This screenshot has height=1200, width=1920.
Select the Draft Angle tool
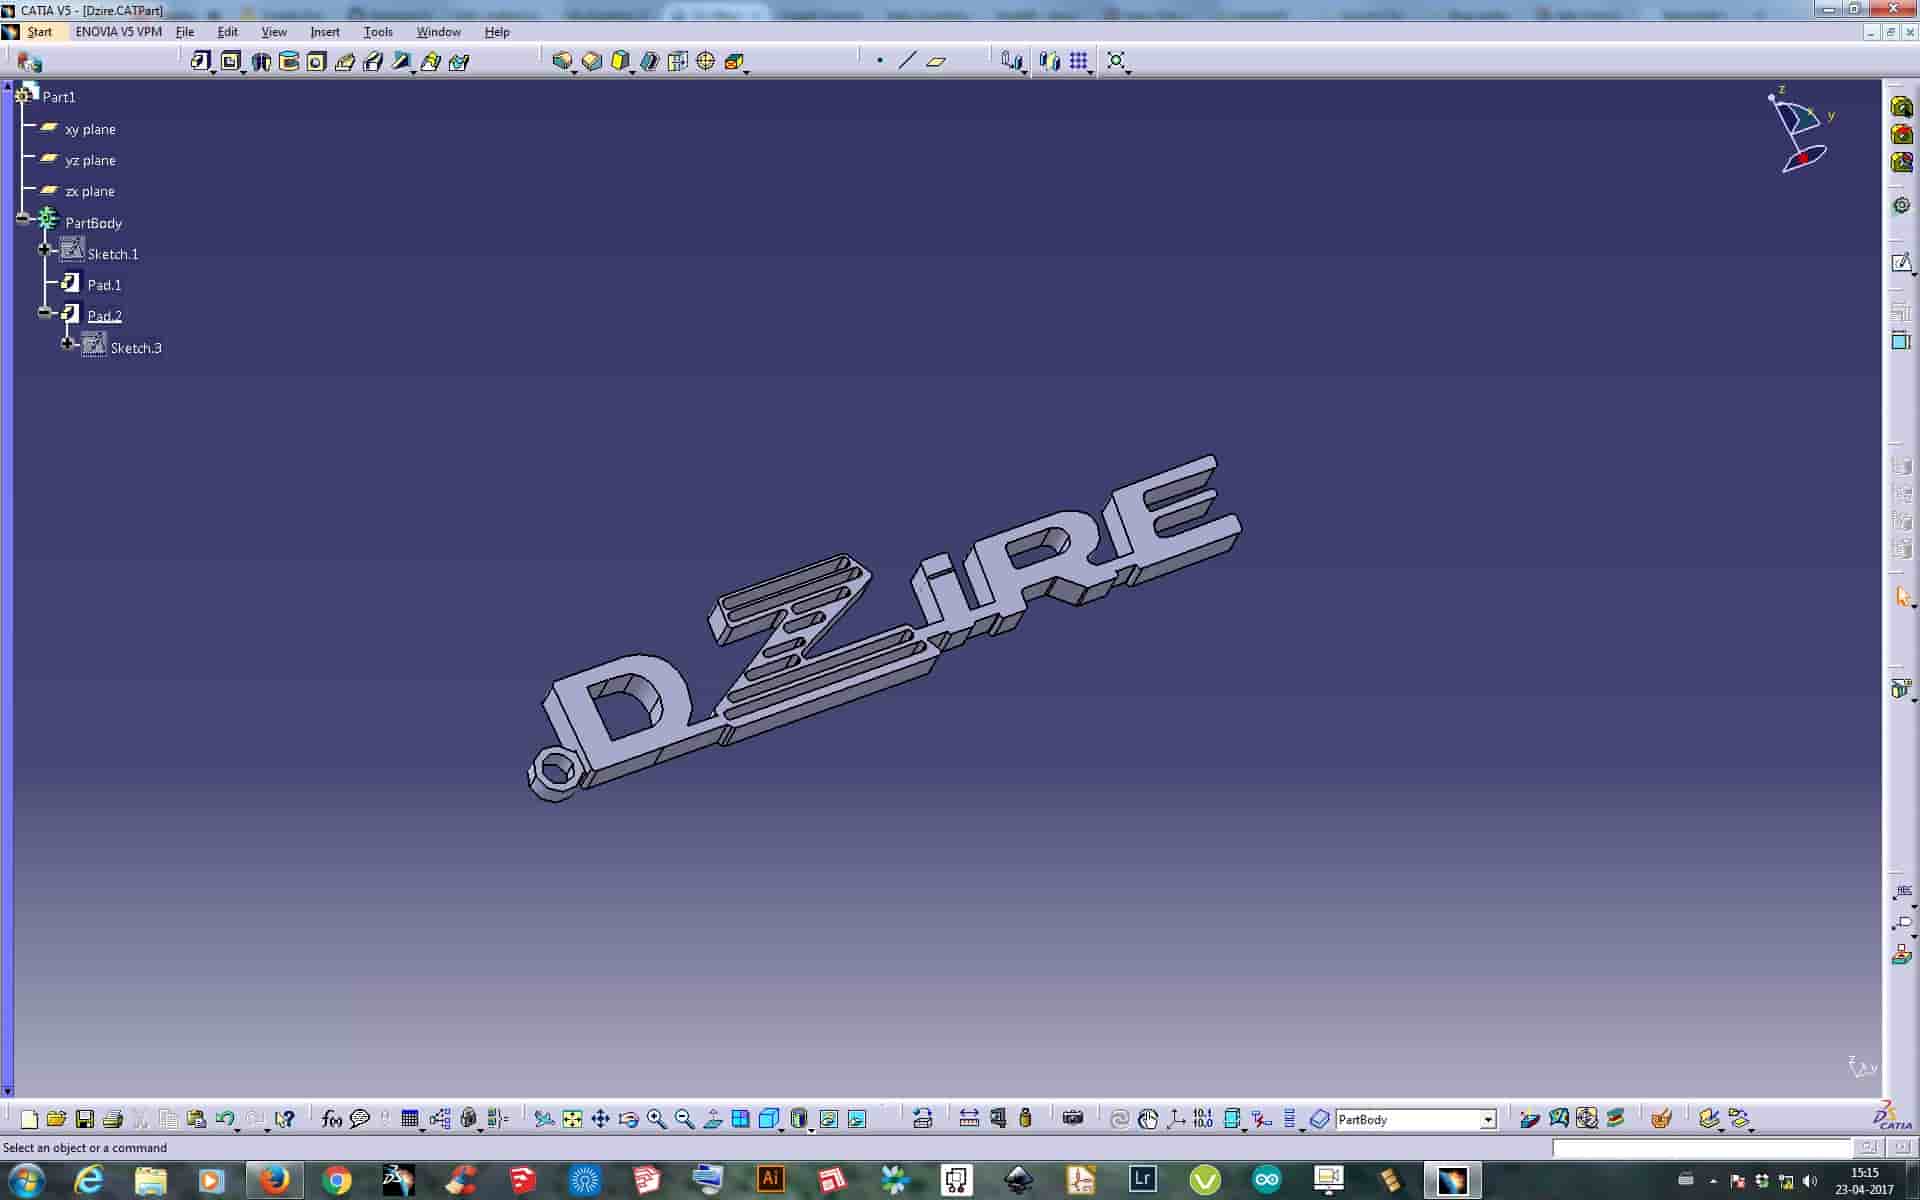[620, 61]
